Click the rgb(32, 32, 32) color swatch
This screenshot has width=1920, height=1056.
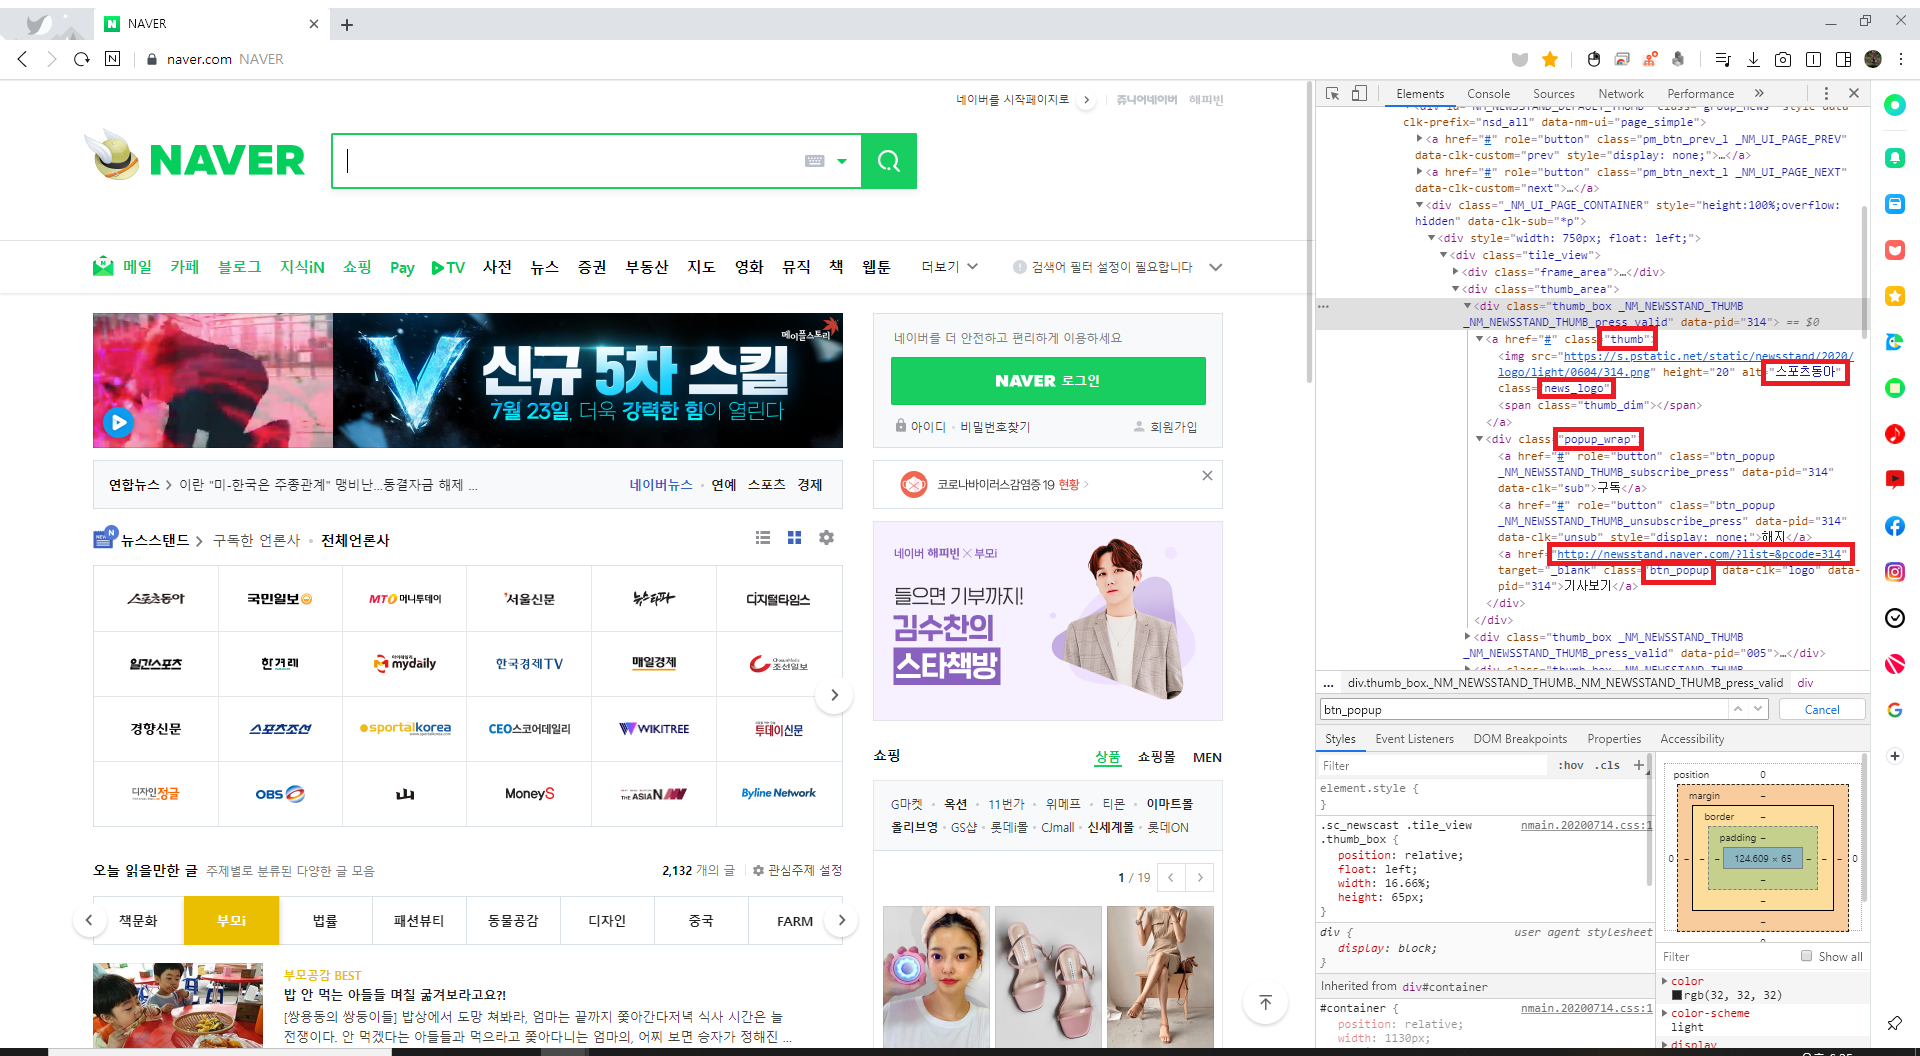coord(1677,995)
